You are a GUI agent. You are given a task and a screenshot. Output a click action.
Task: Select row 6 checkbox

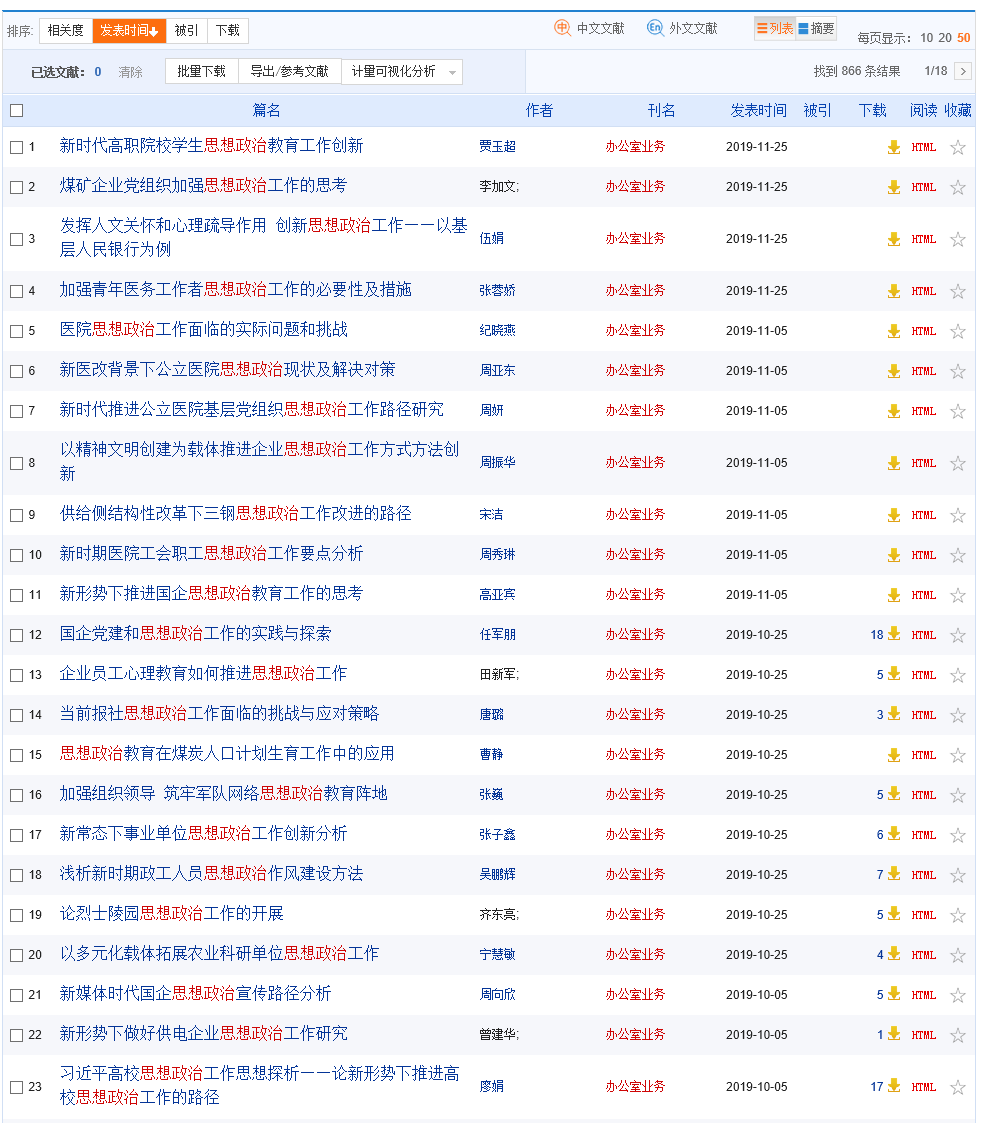16,372
